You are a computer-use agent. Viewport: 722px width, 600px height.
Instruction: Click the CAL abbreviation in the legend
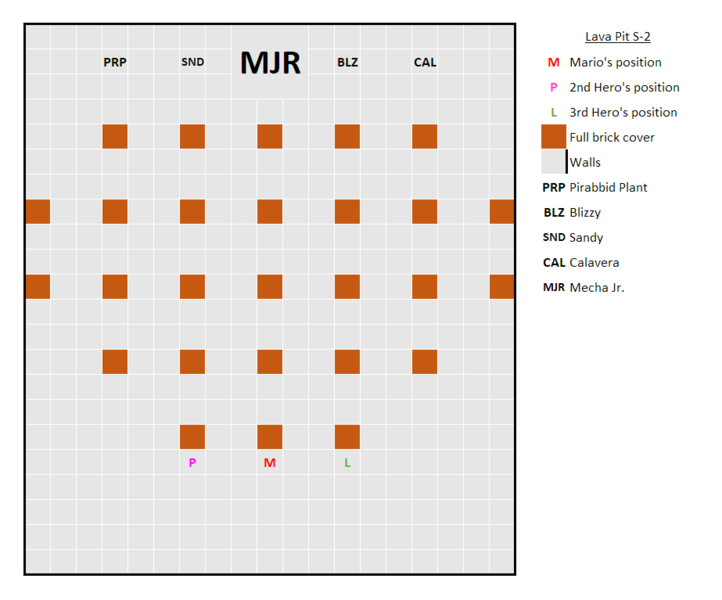[553, 262]
